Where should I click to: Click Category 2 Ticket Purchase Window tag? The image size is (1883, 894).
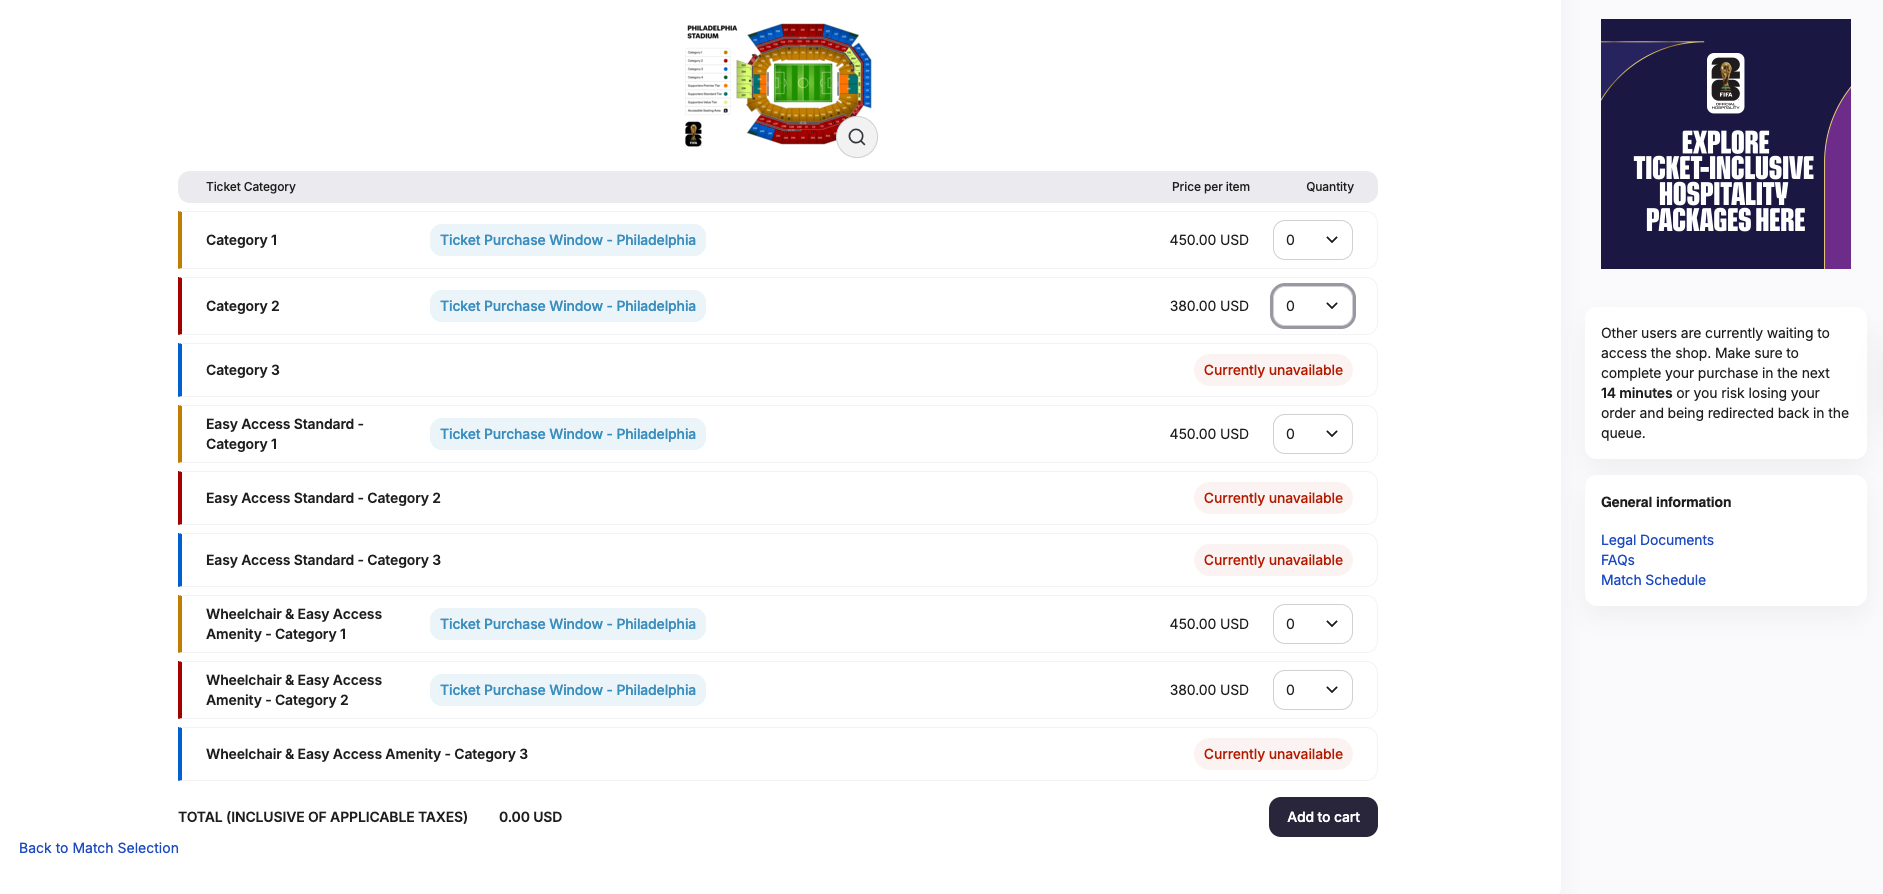coord(567,306)
